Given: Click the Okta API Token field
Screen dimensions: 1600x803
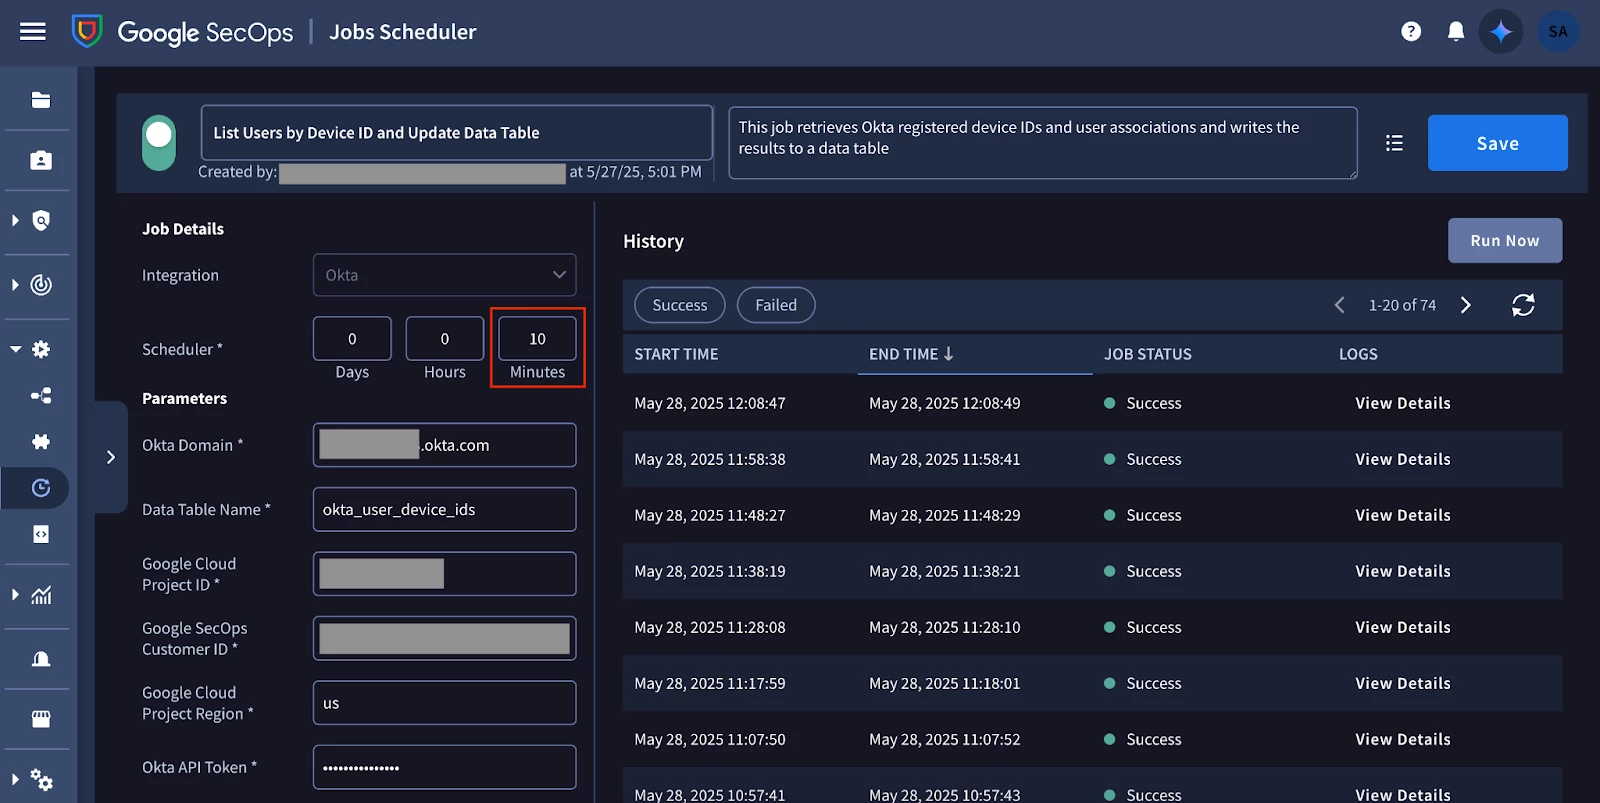Looking at the screenshot, I should click(444, 767).
